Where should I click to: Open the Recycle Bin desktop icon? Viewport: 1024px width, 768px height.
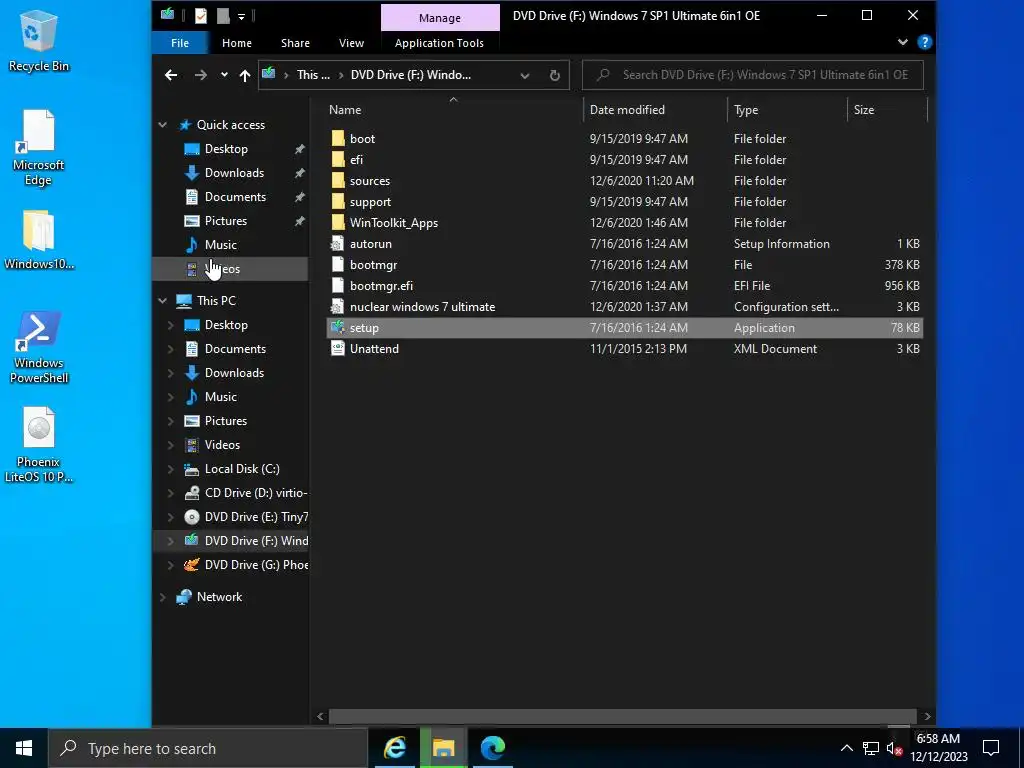click(x=39, y=40)
